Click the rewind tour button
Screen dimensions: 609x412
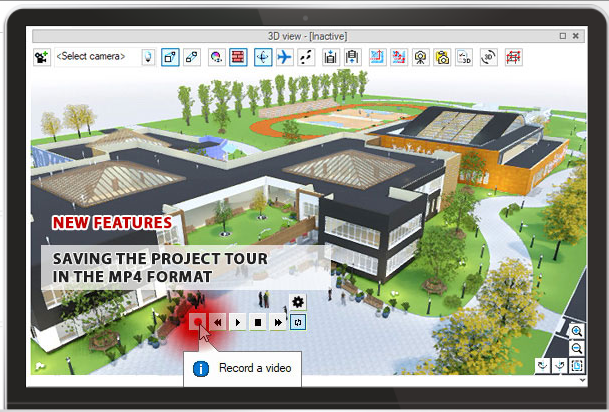(x=218, y=322)
